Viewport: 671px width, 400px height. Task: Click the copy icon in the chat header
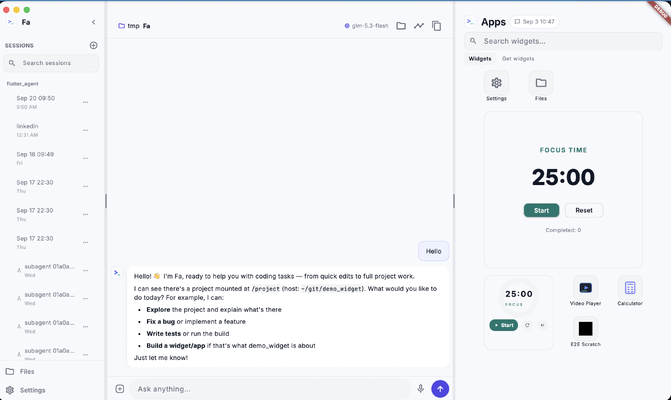click(436, 26)
